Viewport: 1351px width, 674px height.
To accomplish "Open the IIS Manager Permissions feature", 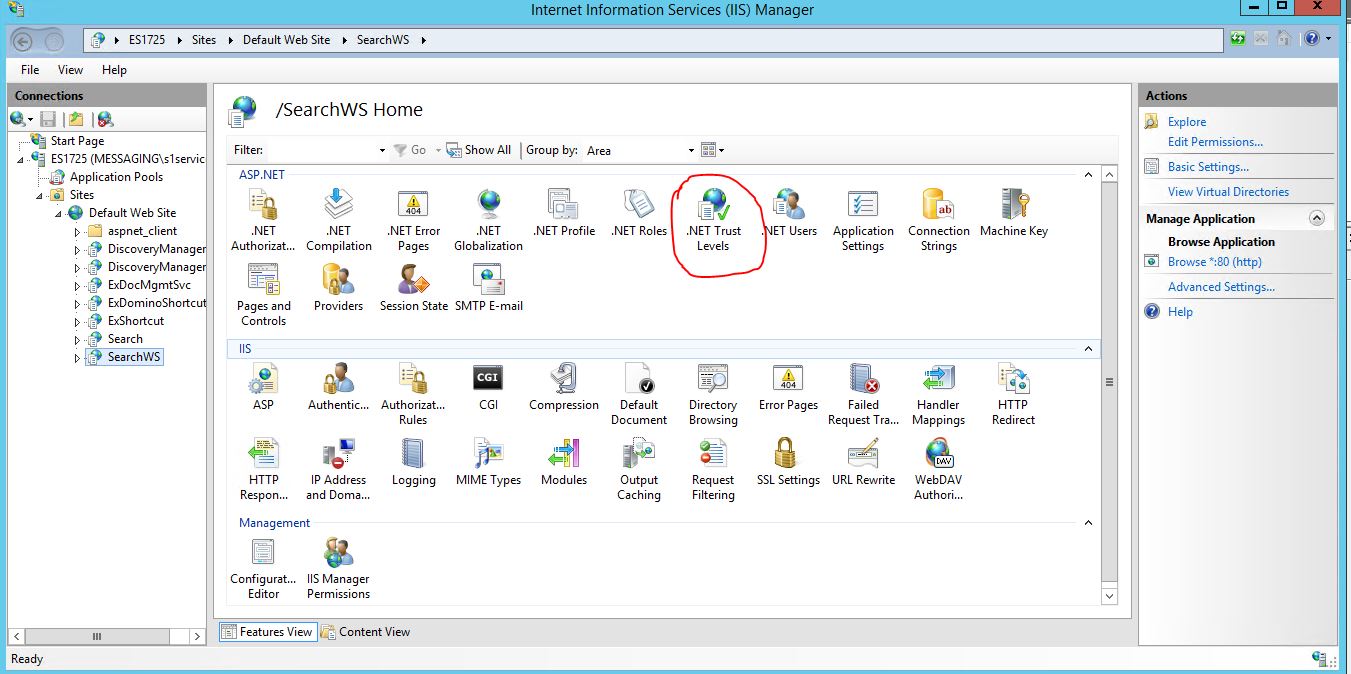I will pos(337,562).
